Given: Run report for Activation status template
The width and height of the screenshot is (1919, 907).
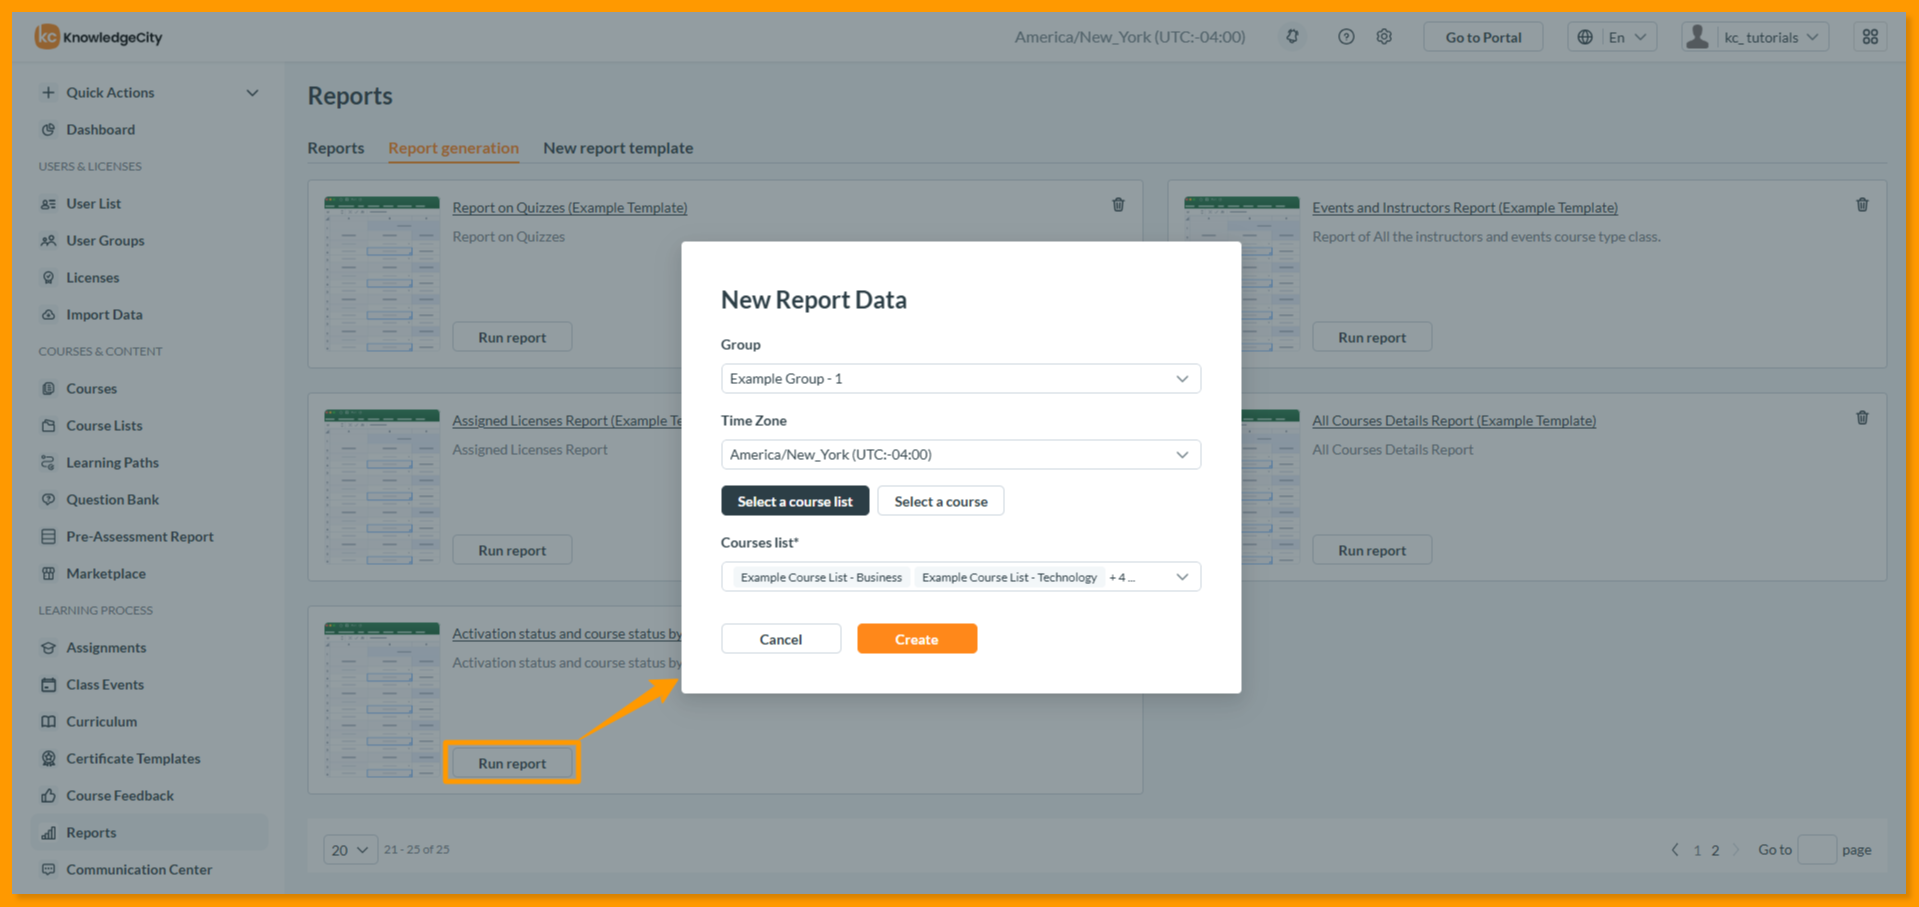Looking at the screenshot, I should tap(512, 763).
